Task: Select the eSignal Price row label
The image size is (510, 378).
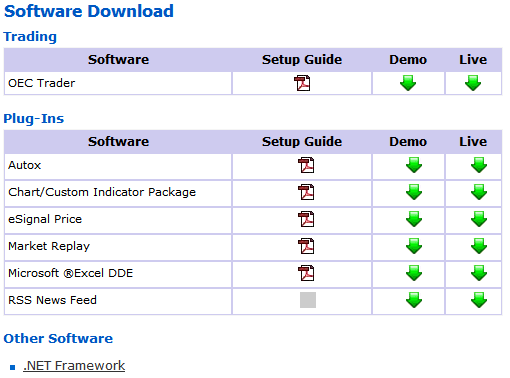Action: coord(45,219)
